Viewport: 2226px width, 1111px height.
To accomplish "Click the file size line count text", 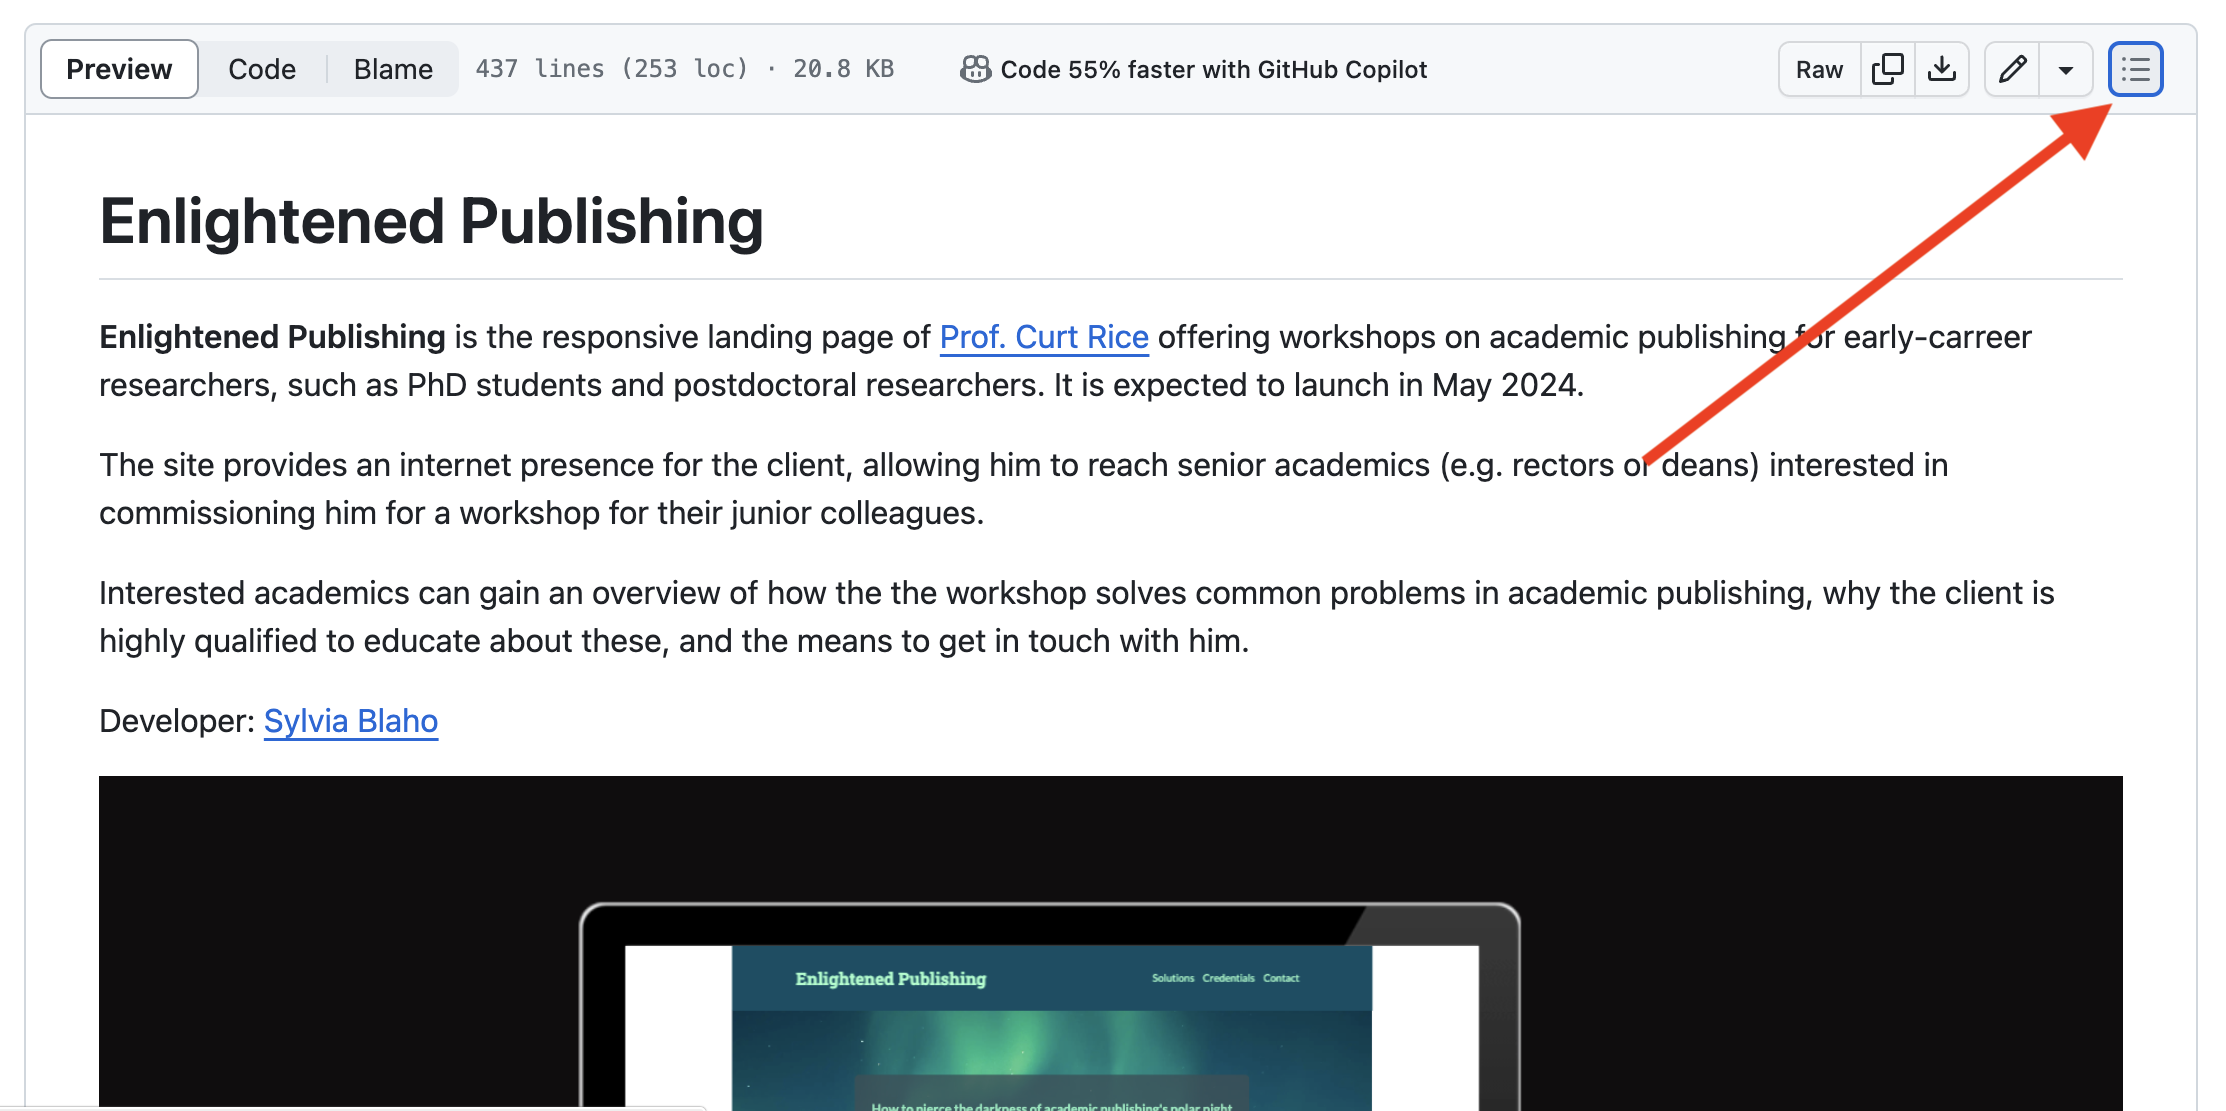I will point(684,69).
